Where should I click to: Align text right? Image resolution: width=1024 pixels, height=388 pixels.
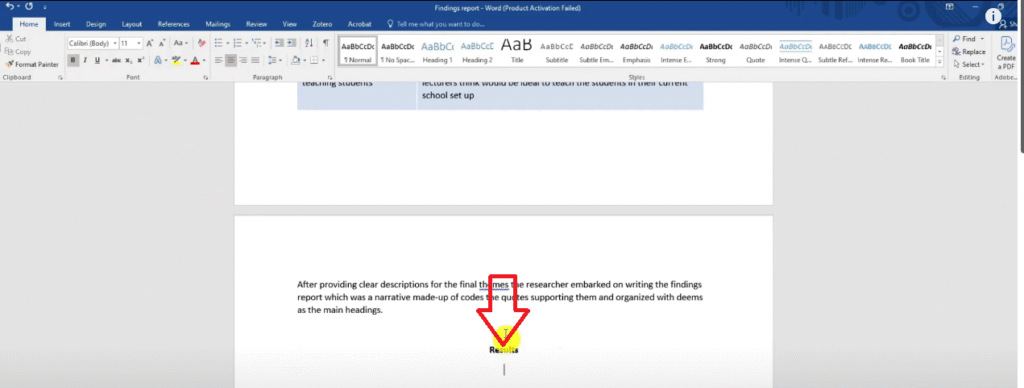click(x=244, y=60)
